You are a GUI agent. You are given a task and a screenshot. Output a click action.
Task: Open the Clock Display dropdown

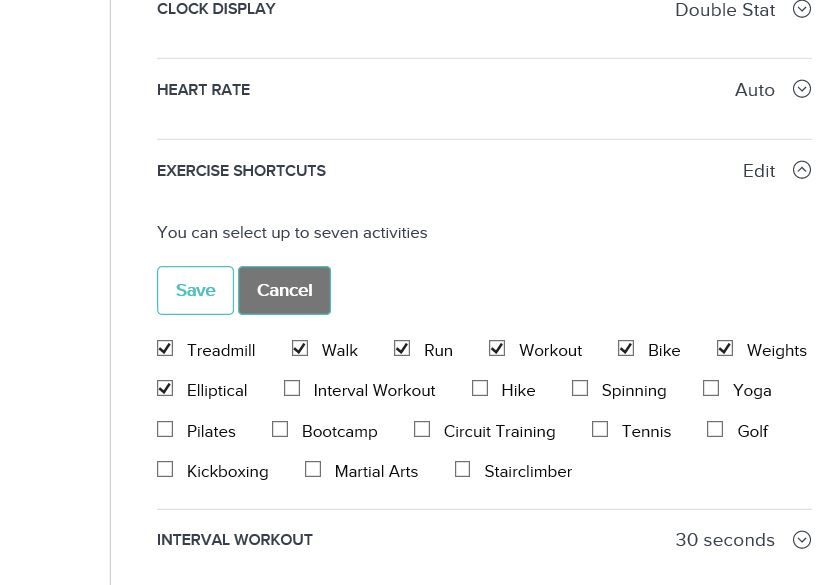802,9
